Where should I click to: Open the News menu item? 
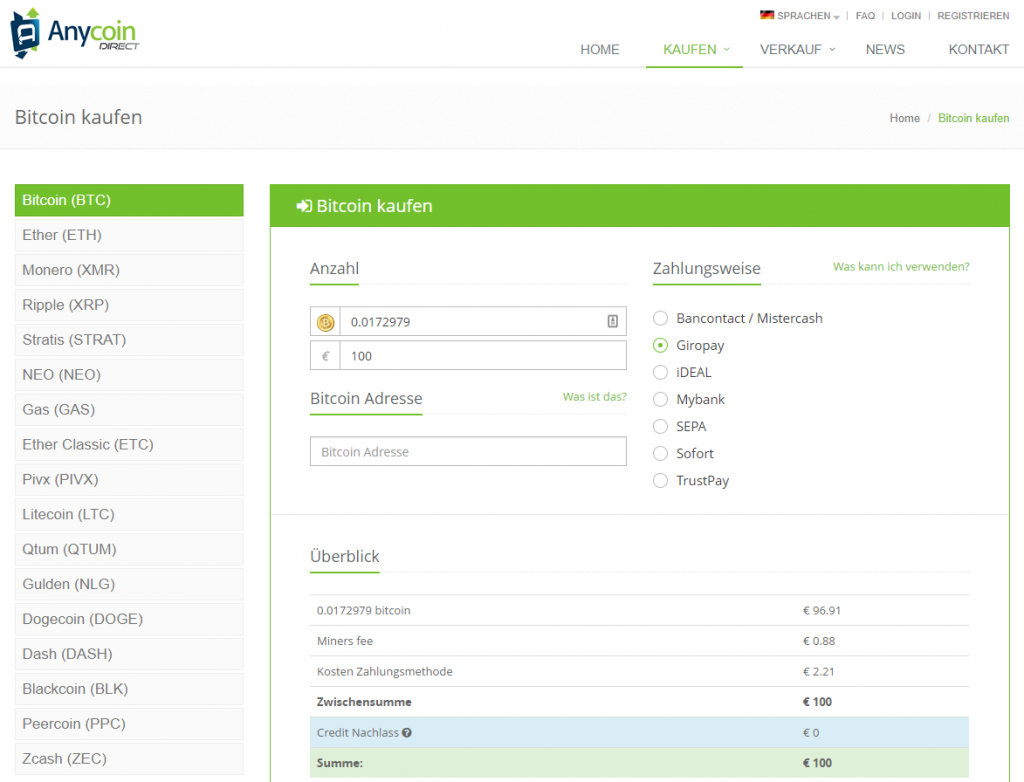coord(885,50)
